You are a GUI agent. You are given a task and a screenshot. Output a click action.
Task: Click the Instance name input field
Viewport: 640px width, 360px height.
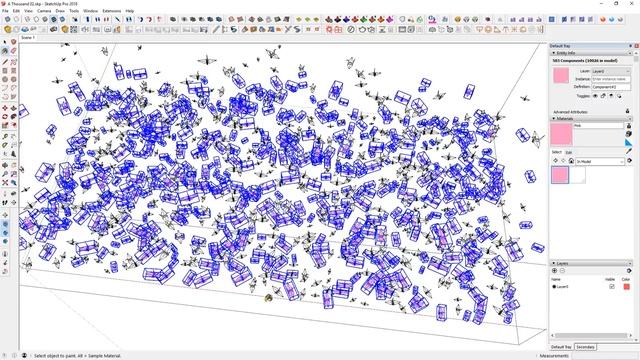611,79
